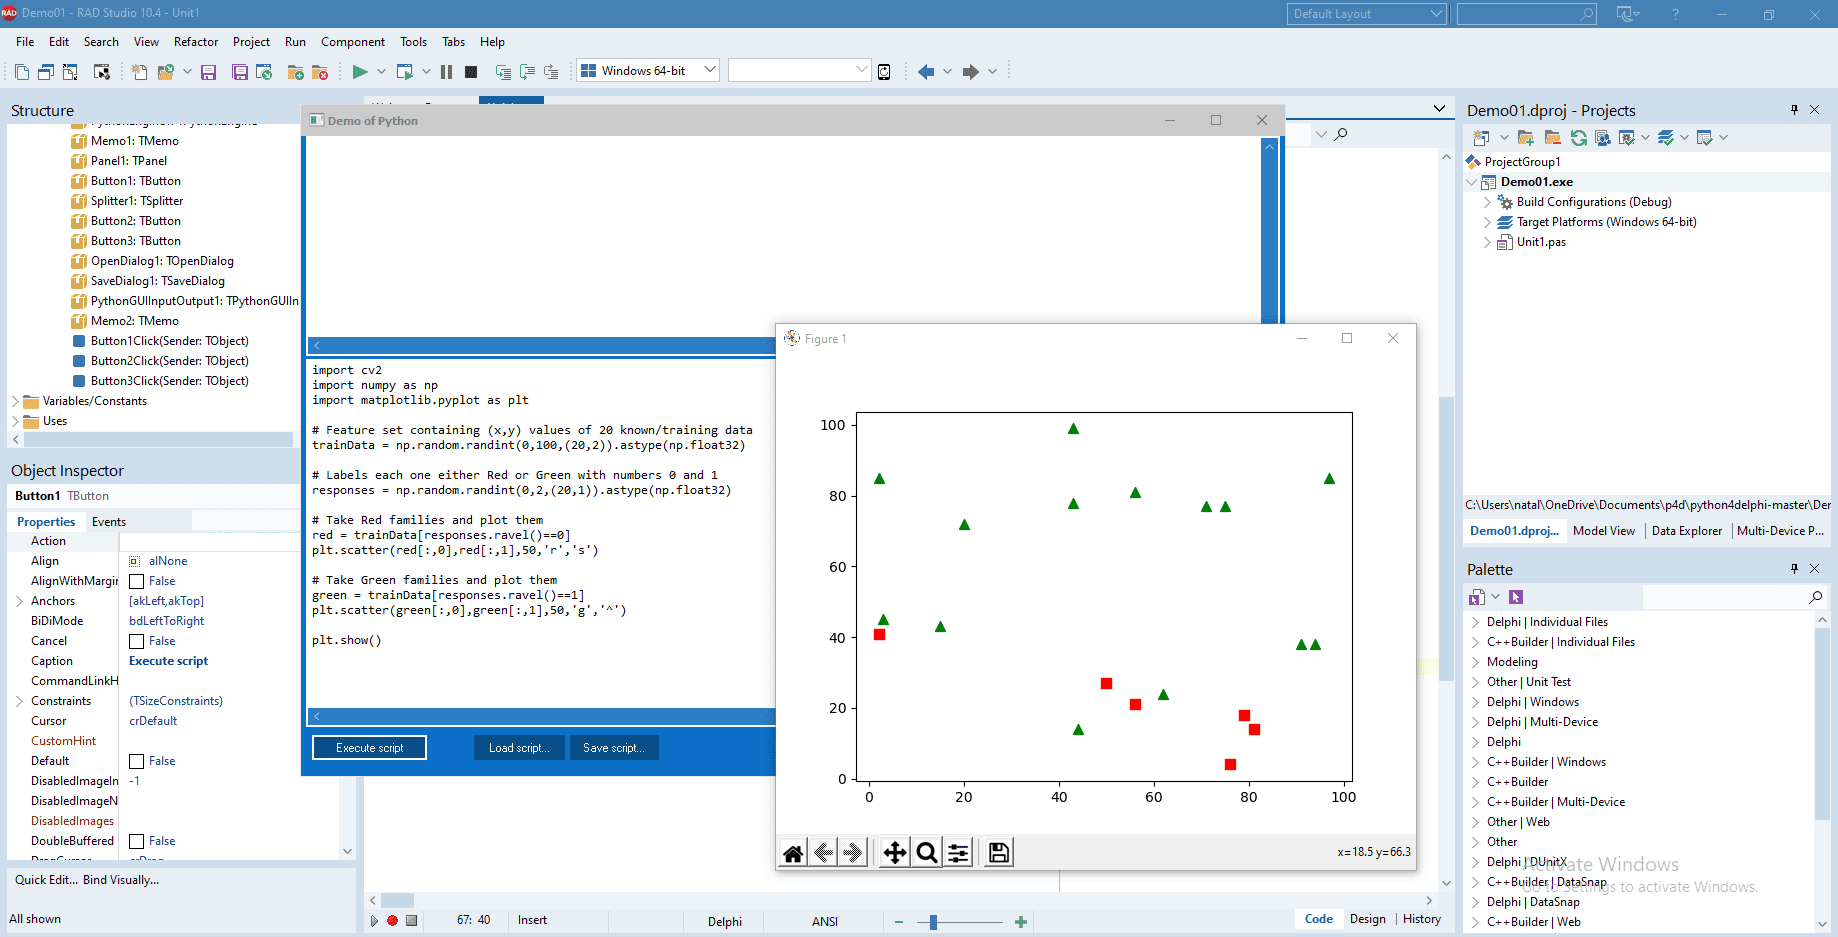The height and width of the screenshot is (937, 1838).
Task: Click the red record macro icon in status bar
Action: click(x=393, y=921)
